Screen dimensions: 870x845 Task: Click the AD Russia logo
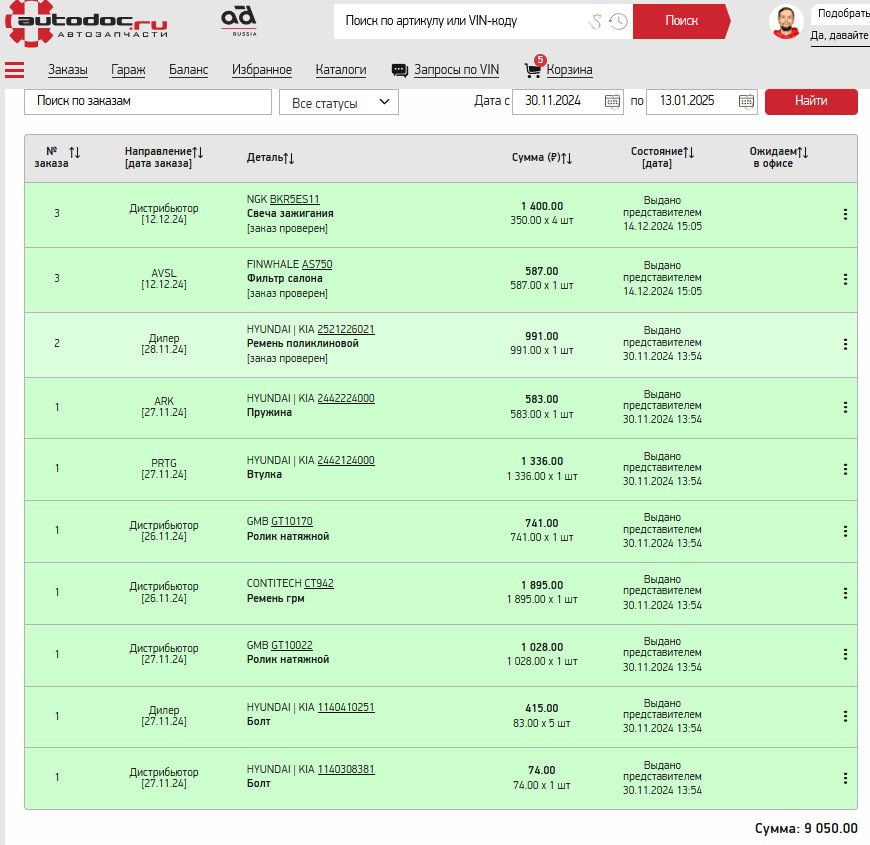coord(239,21)
